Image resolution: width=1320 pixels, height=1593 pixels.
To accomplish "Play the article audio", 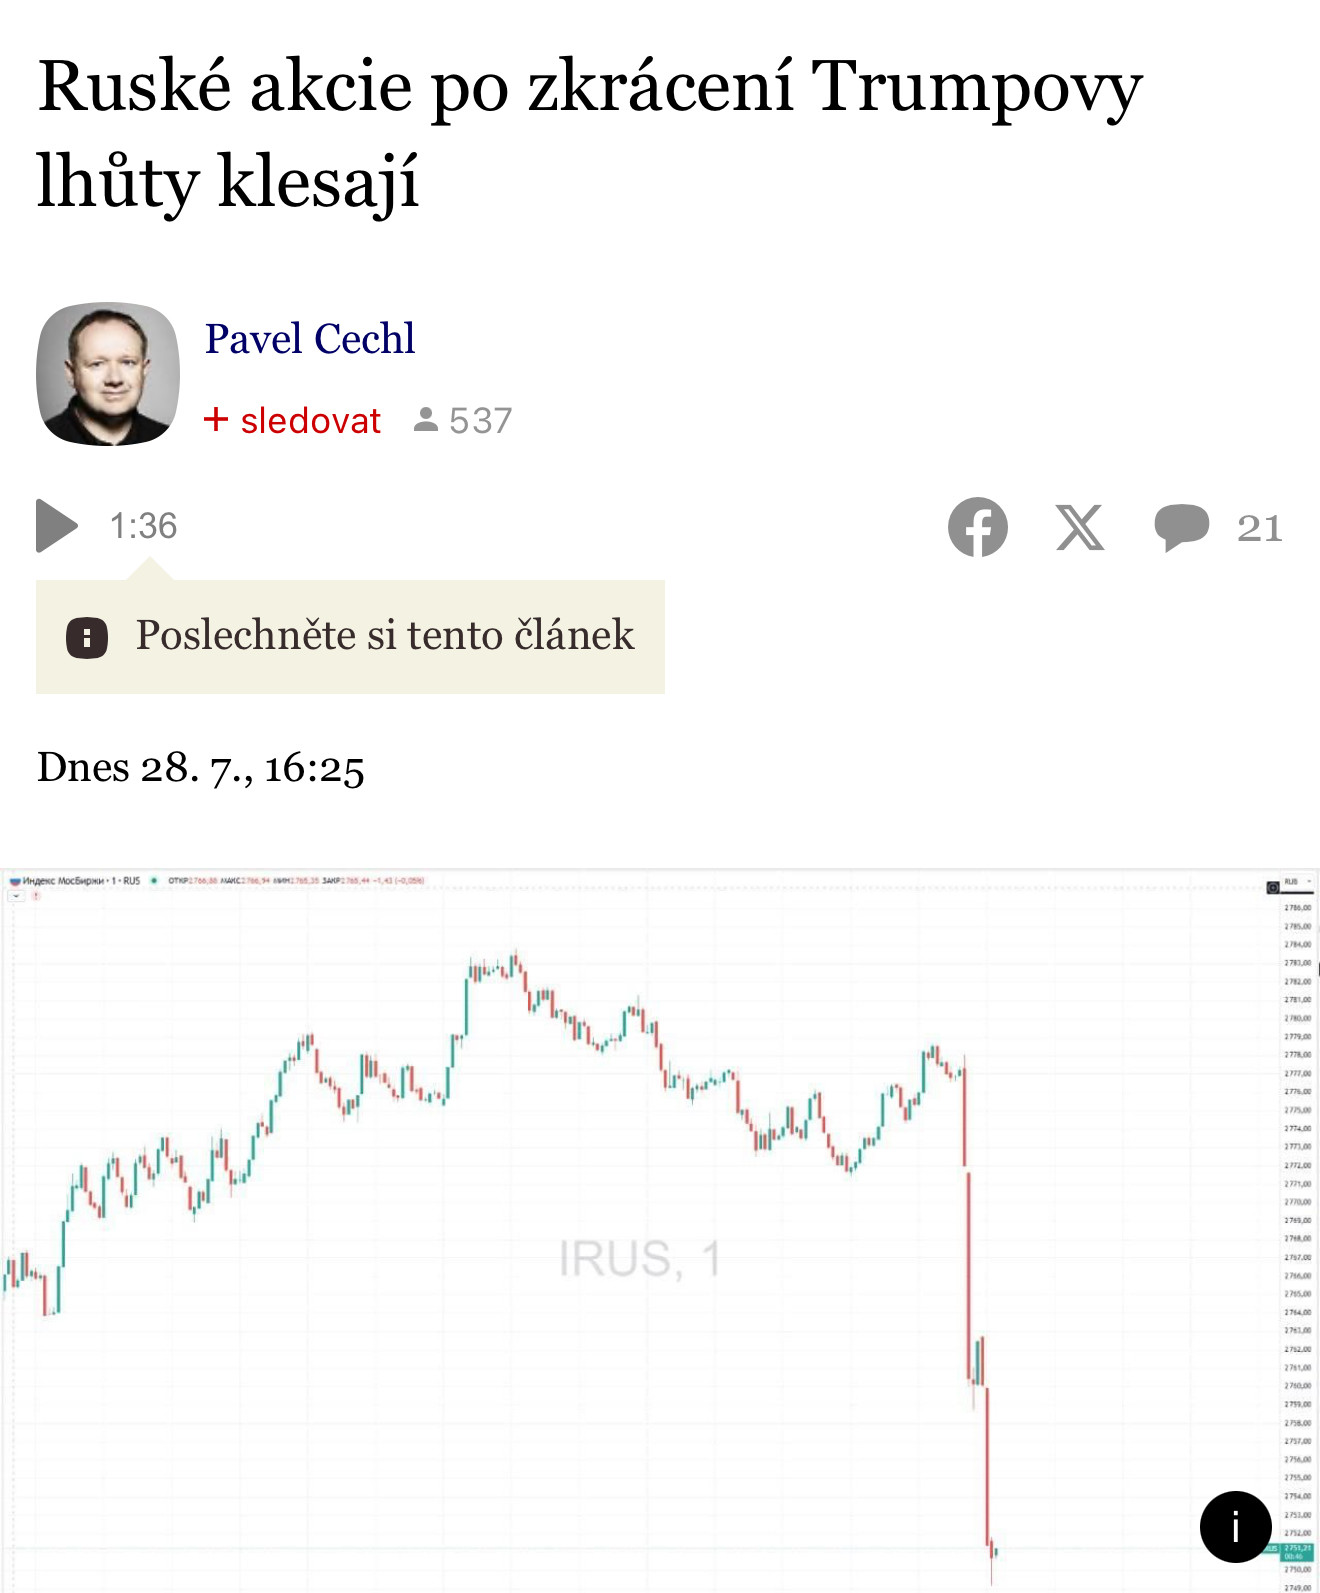I will tap(57, 526).
